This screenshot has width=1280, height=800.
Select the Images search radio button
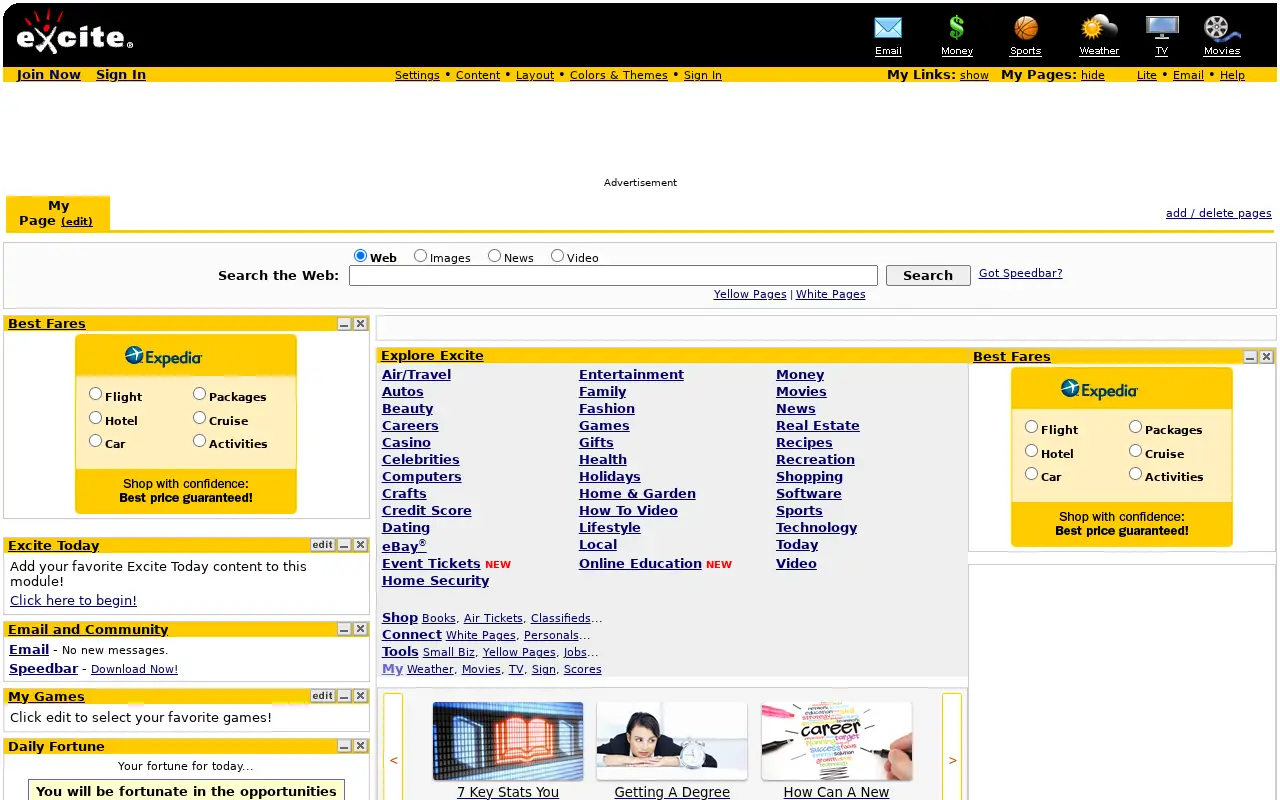point(420,256)
